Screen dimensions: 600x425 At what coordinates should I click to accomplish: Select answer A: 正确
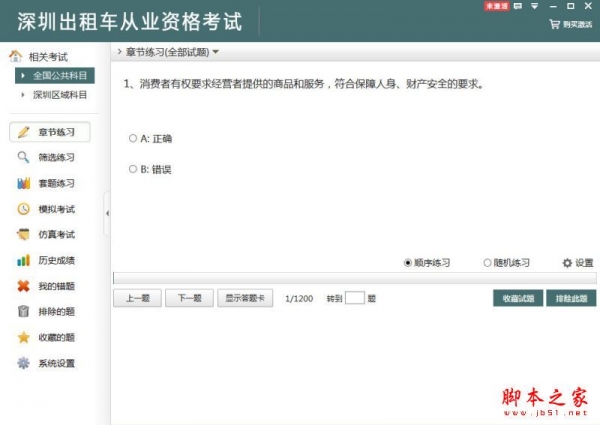pos(133,138)
